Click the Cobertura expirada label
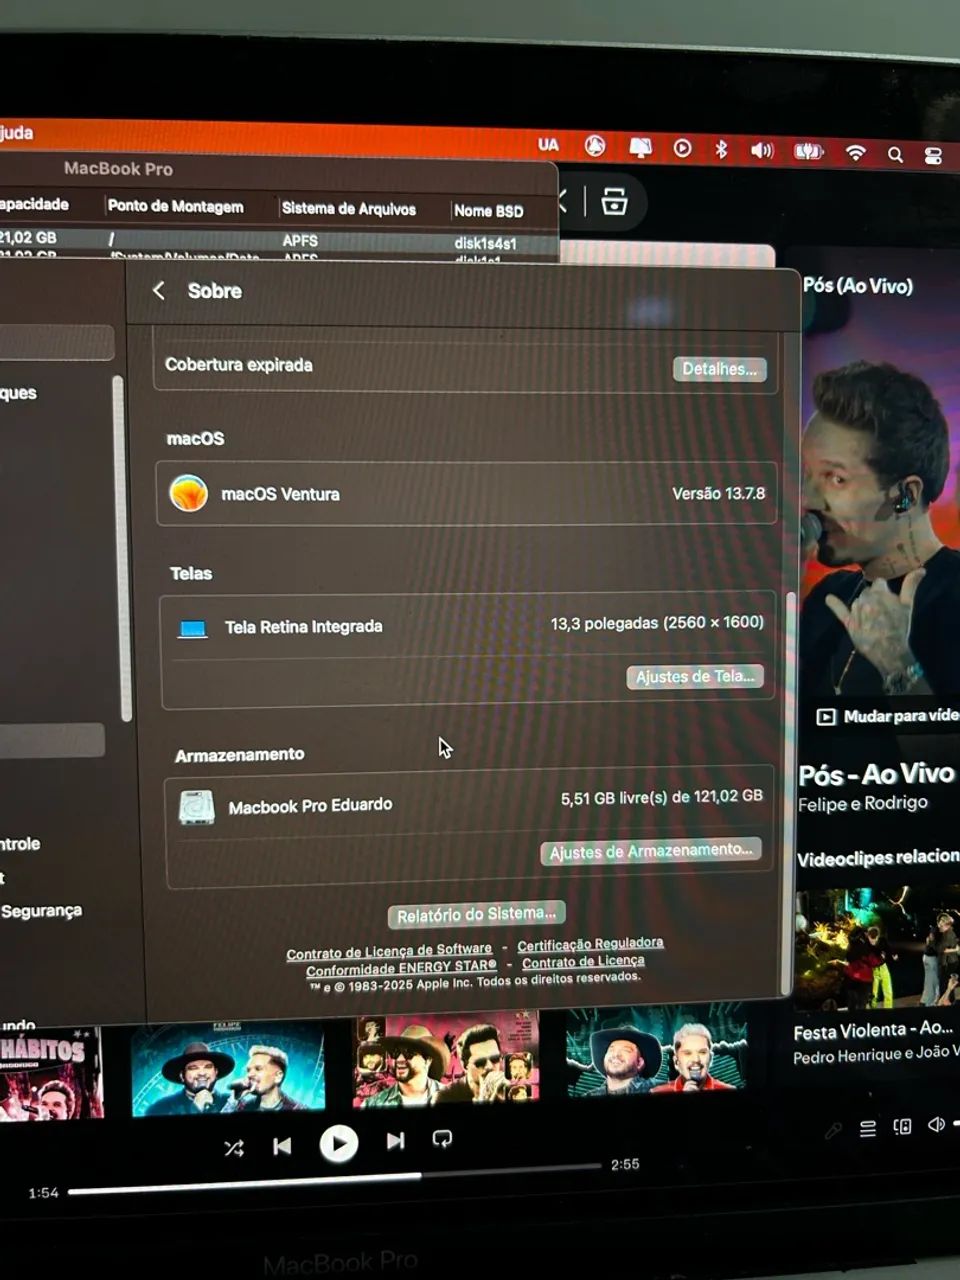Screen dimensions: 960x1280 click(x=238, y=365)
